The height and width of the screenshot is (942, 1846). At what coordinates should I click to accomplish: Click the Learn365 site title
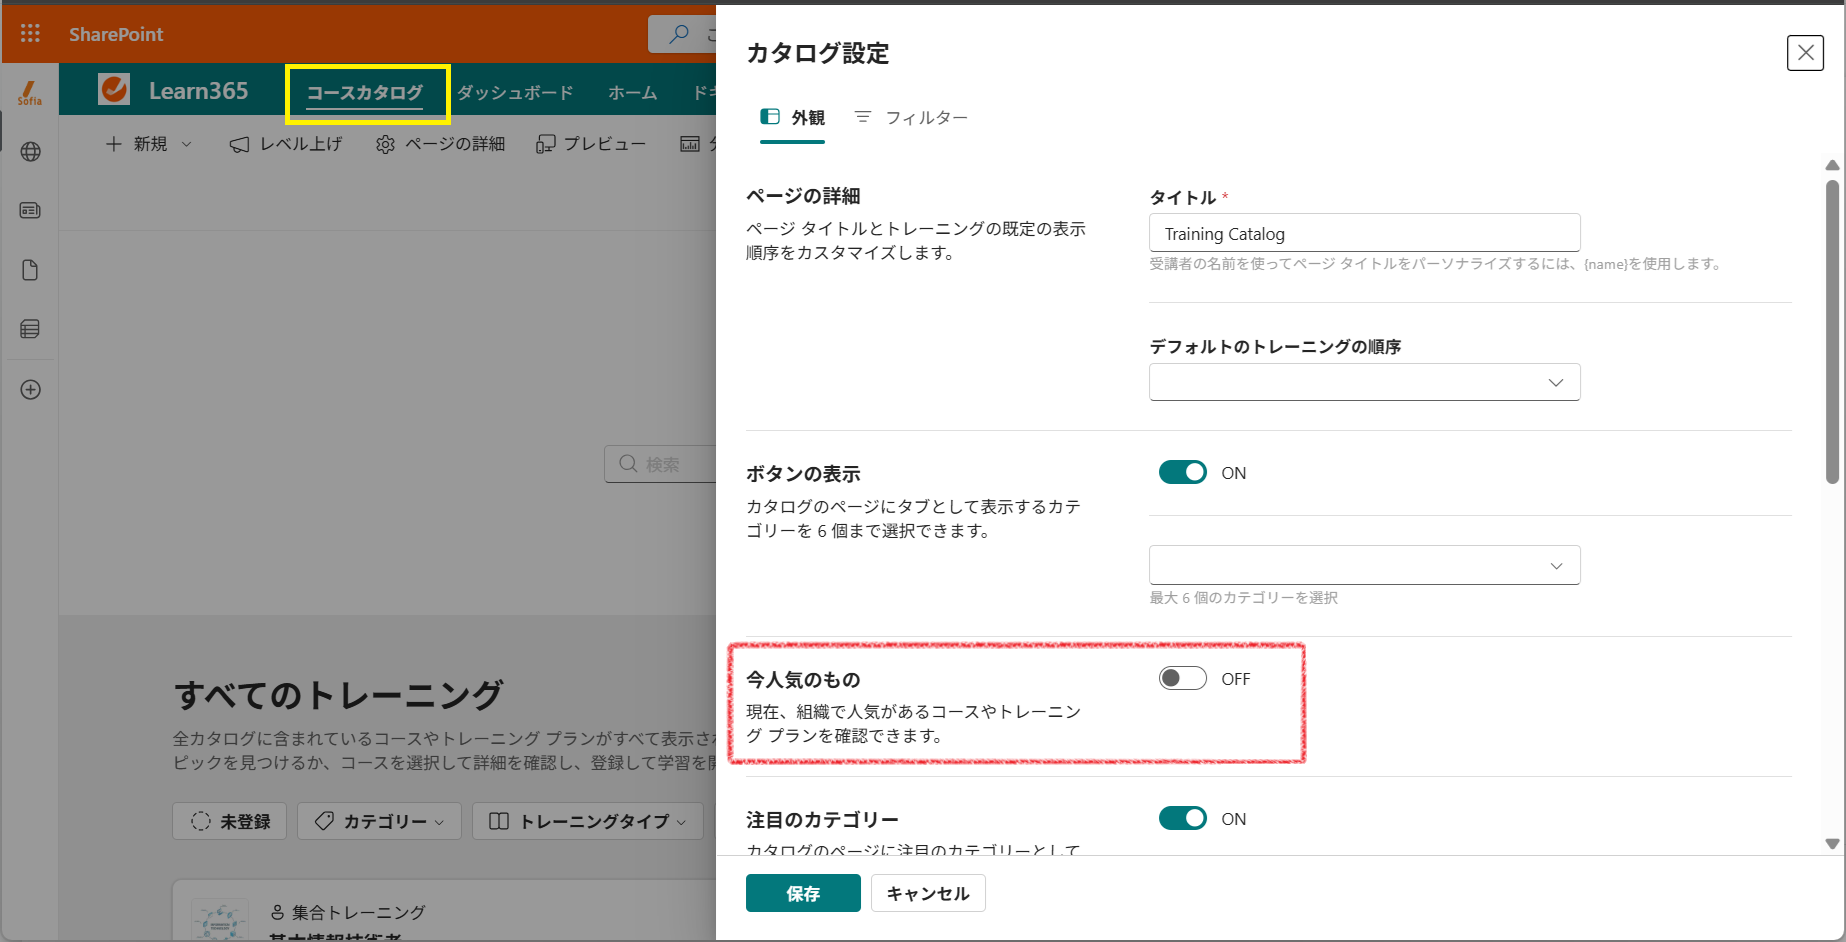(x=199, y=91)
